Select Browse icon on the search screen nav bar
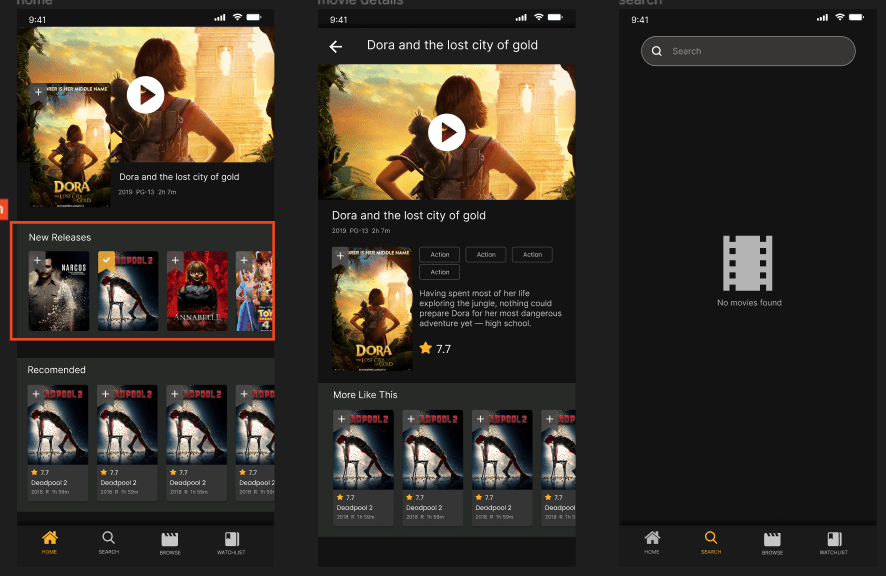The width and height of the screenshot is (886, 576). click(772, 542)
